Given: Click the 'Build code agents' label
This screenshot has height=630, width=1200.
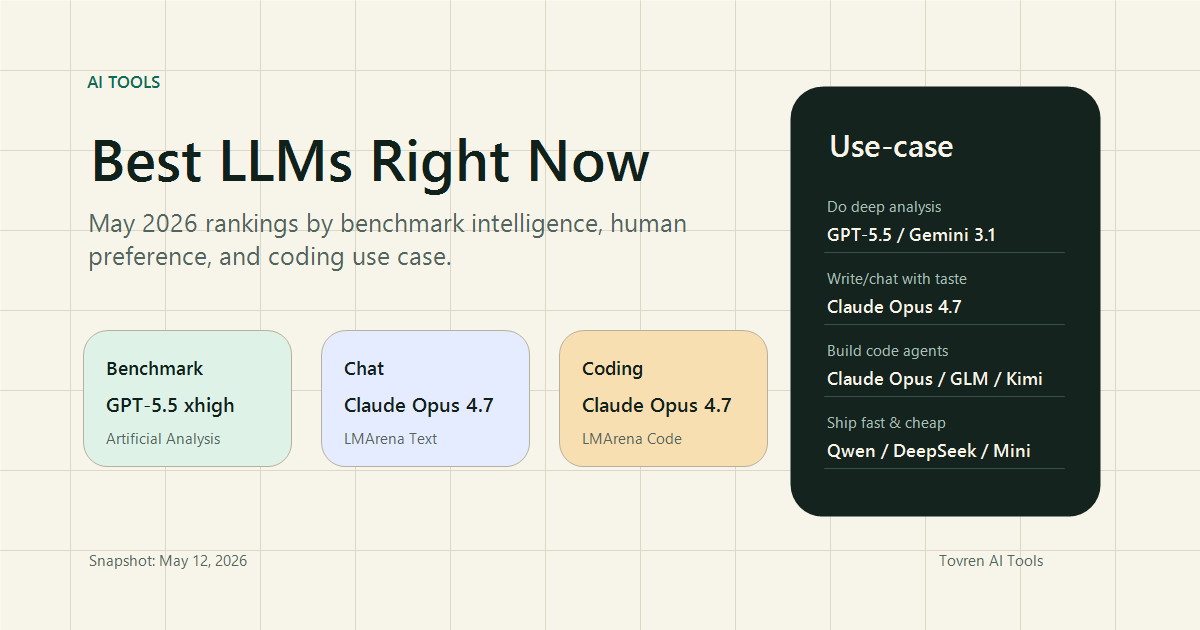Looking at the screenshot, I should [x=888, y=351].
